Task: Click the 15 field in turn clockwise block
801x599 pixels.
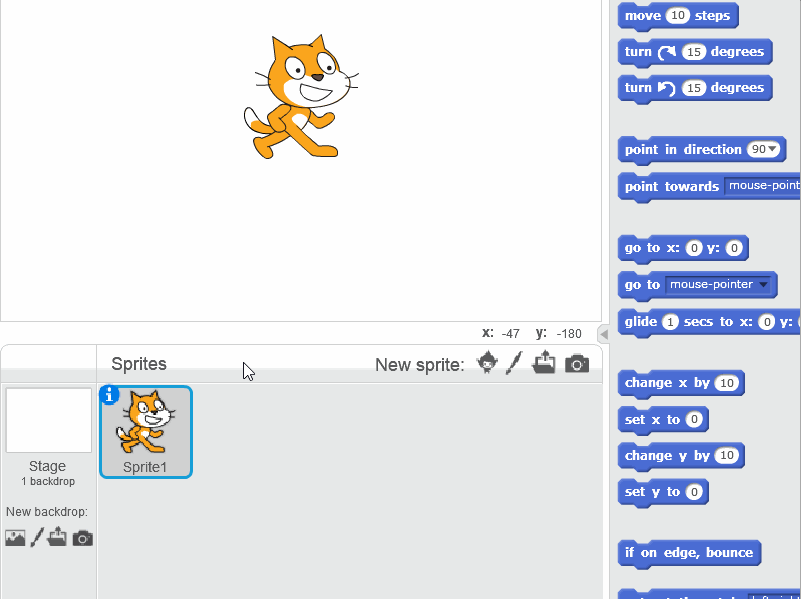Action: pos(694,52)
